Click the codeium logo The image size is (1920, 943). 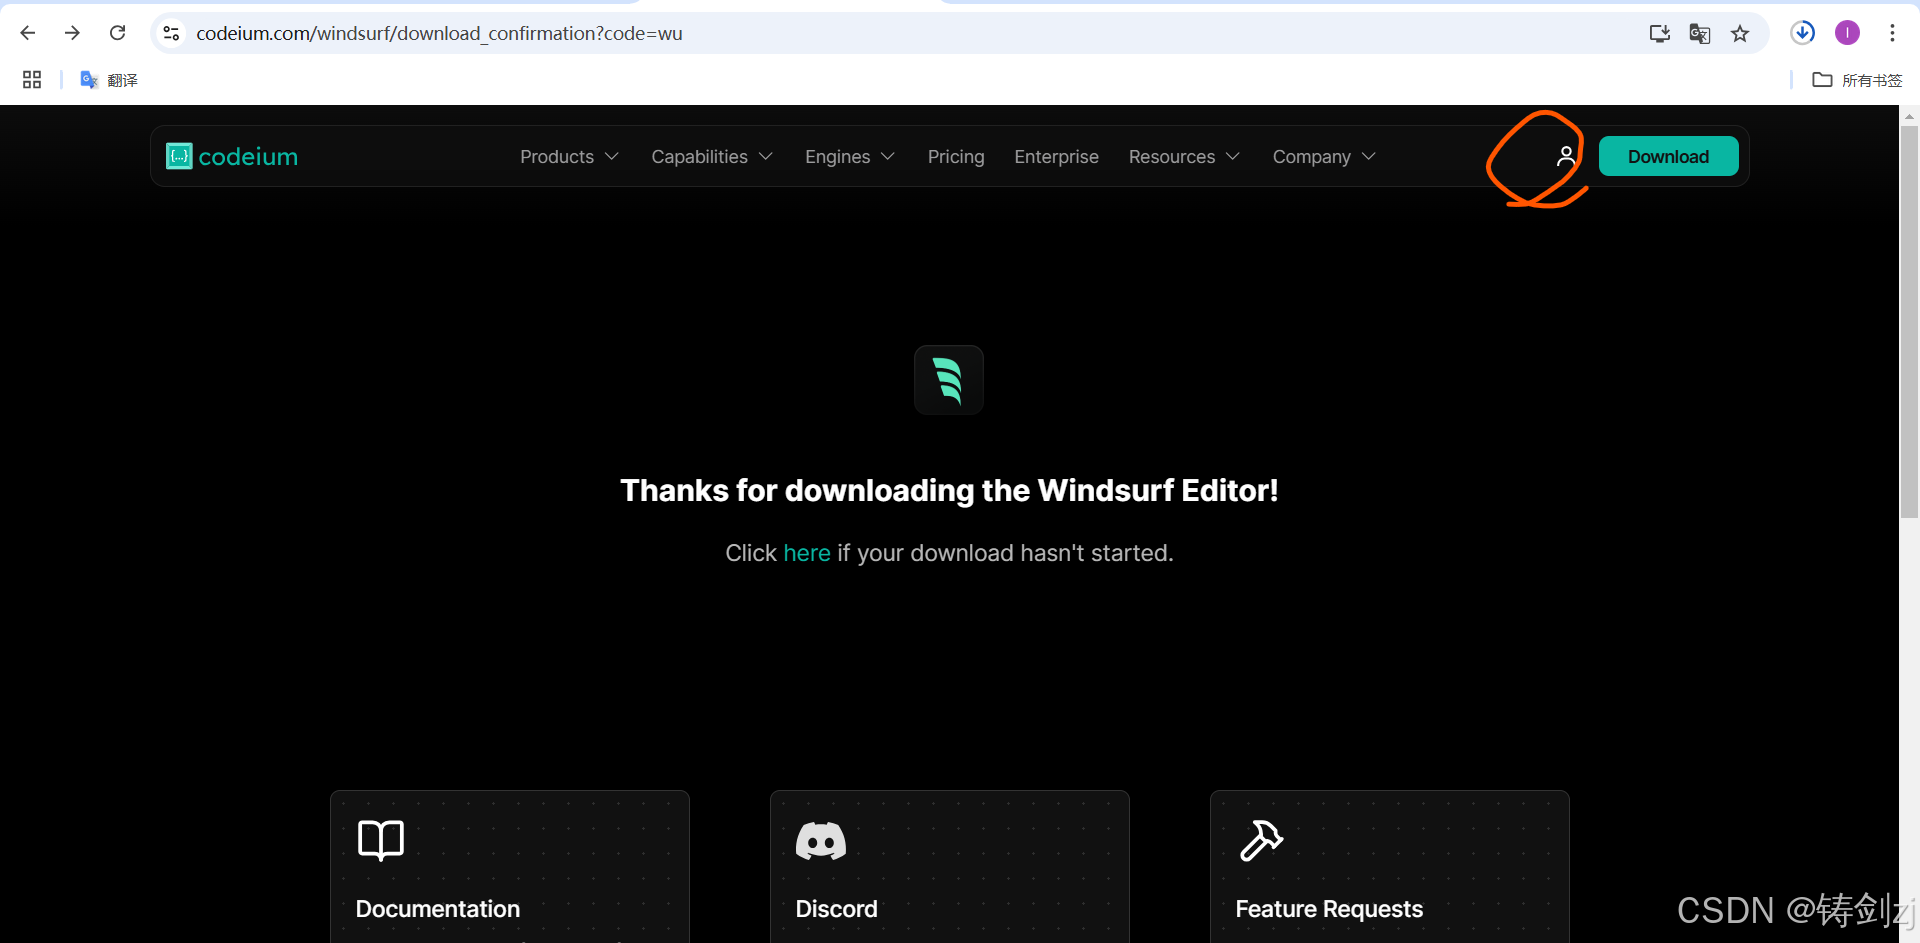232,156
